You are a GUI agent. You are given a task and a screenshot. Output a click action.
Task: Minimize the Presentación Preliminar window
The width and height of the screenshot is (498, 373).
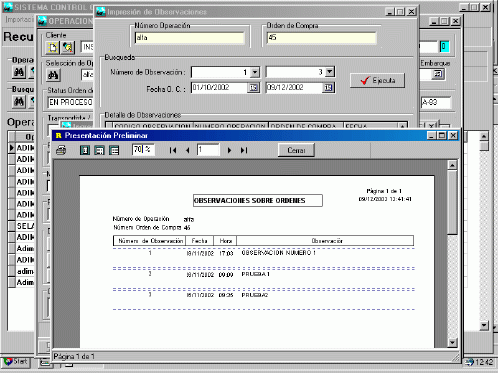[432, 135]
